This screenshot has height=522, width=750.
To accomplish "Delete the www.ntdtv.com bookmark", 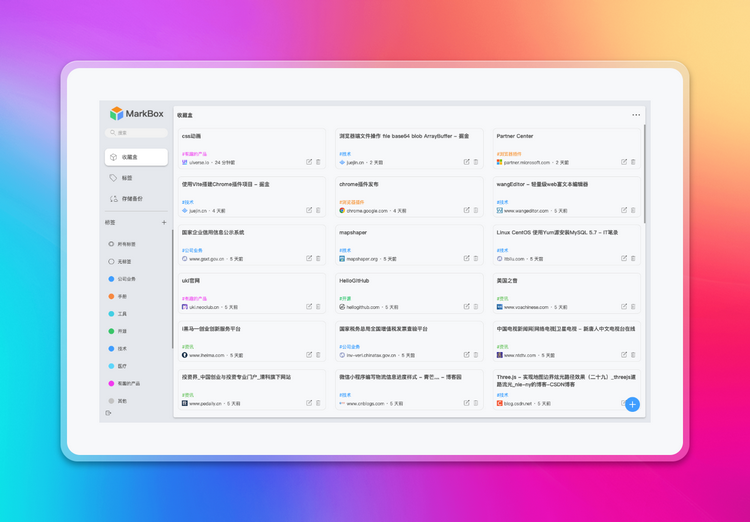I will pyautogui.click(x=633, y=355).
